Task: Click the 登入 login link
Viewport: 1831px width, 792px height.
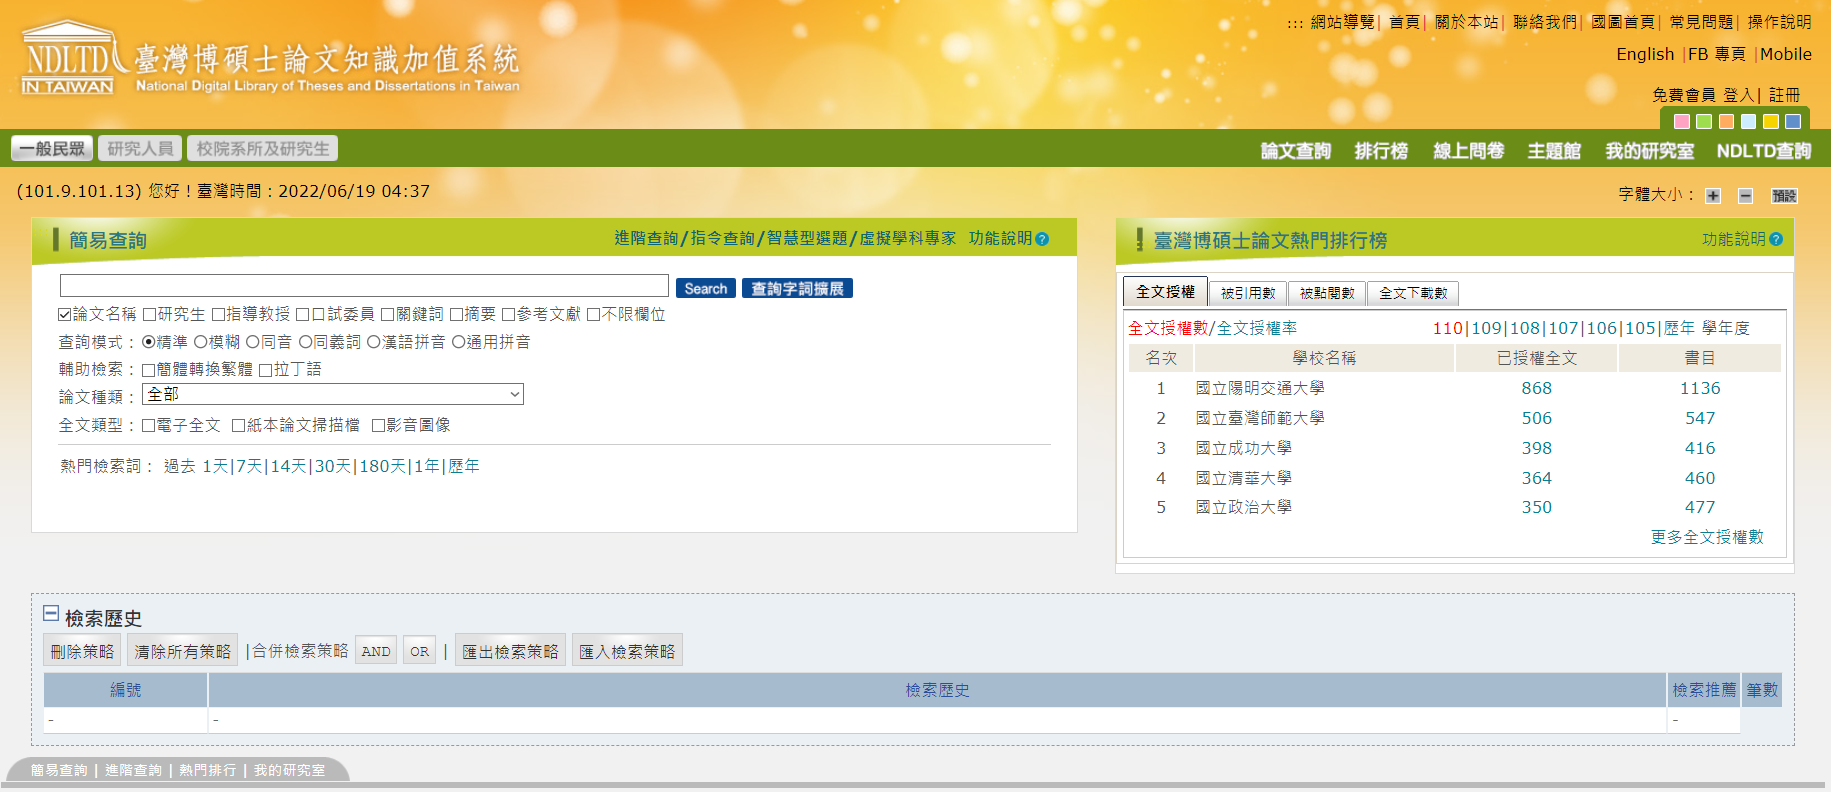Action: tap(1738, 95)
